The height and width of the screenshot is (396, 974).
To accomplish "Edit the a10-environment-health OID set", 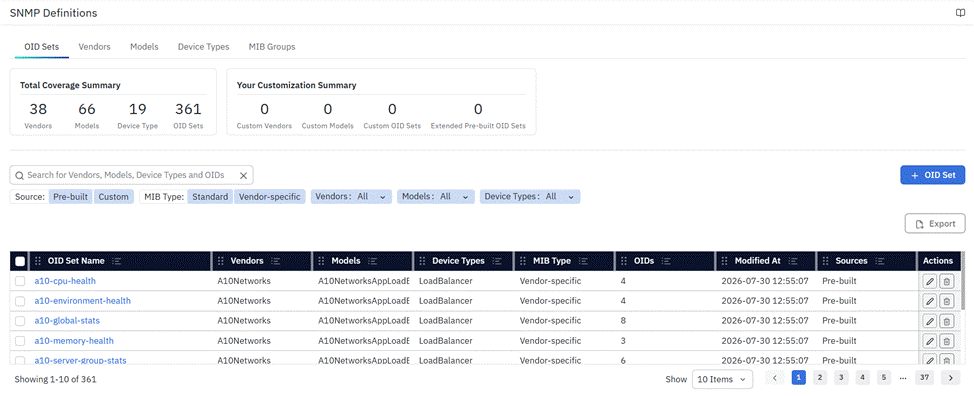I will click(x=930, y=301).
